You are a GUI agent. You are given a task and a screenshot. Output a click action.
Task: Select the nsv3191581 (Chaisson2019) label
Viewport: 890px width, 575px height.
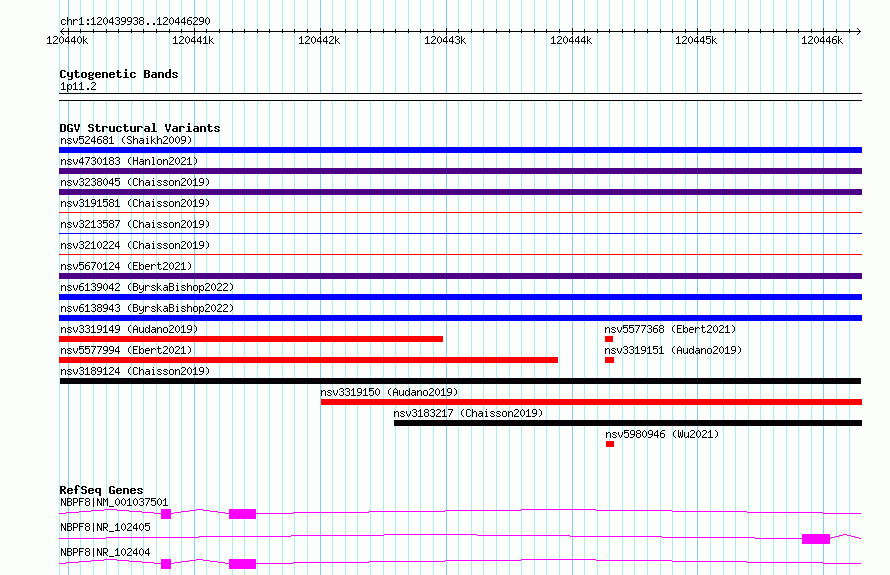(135, 203)
